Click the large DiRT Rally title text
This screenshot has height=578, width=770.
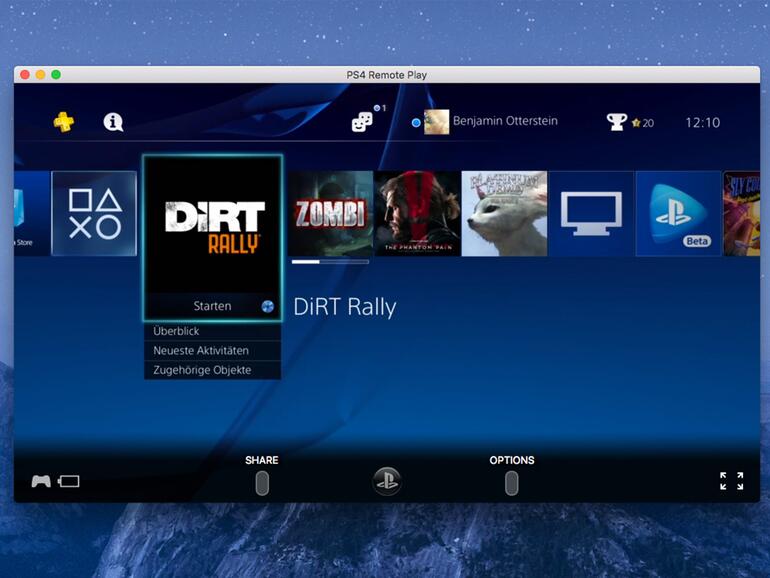tap(345, 307)
